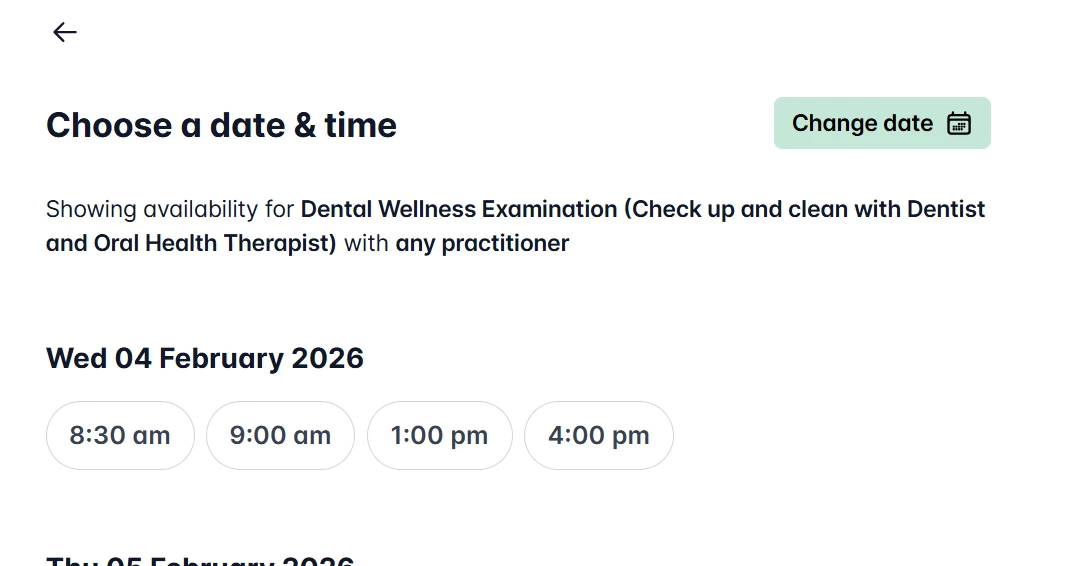Click the 'Choose a date & time' heading
The height and width of the screenshot is (566, 1067).
coord(221,125)
